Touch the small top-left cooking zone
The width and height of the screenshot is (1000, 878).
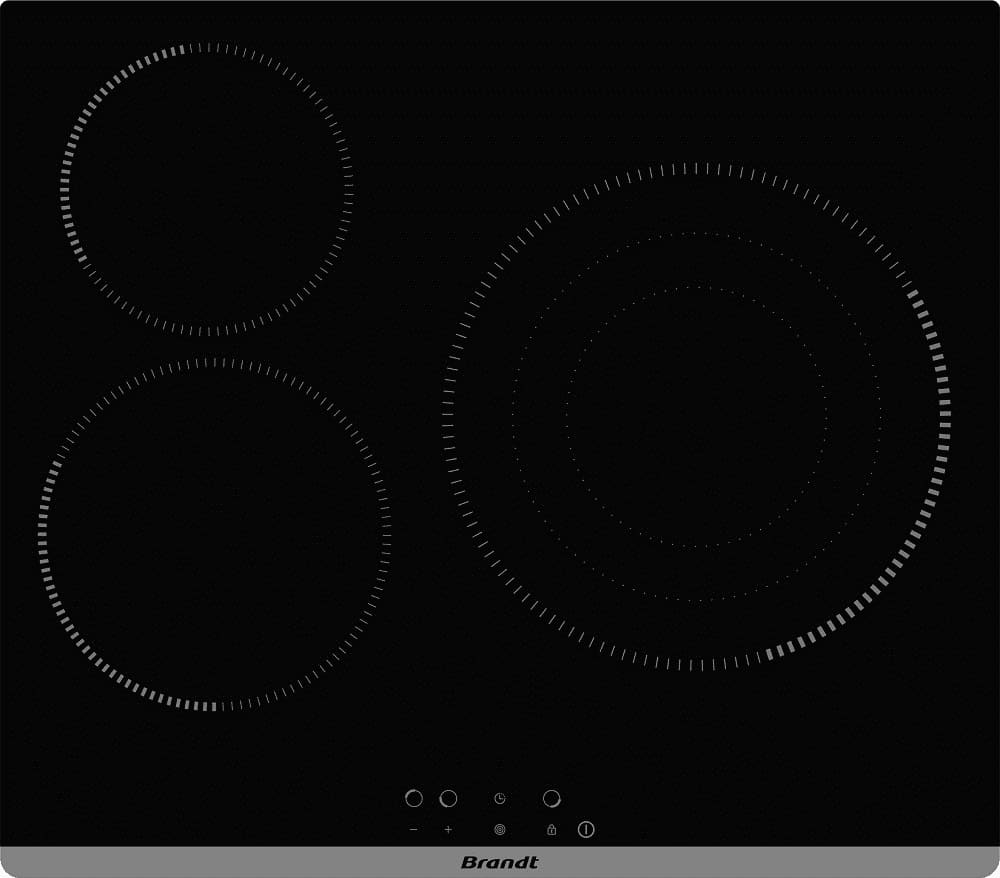click(207, 189)
